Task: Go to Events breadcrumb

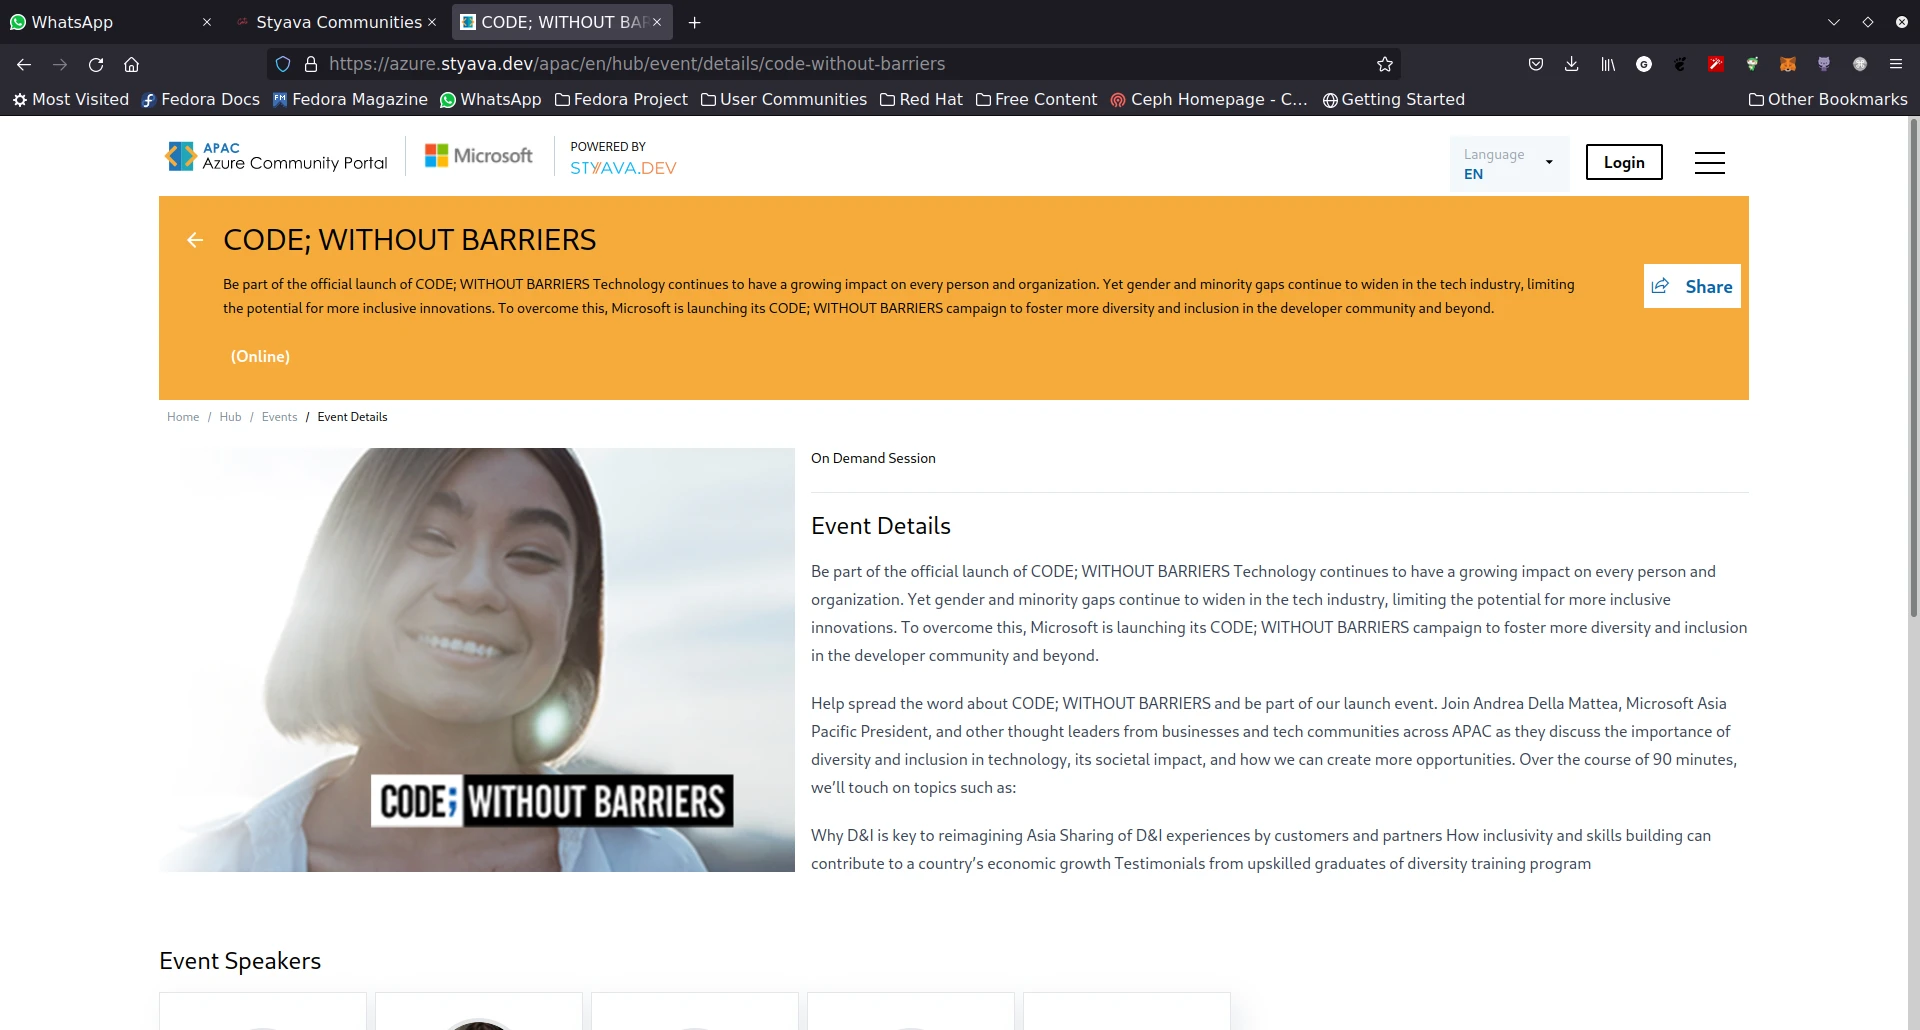Action: [x=279, y=417]
